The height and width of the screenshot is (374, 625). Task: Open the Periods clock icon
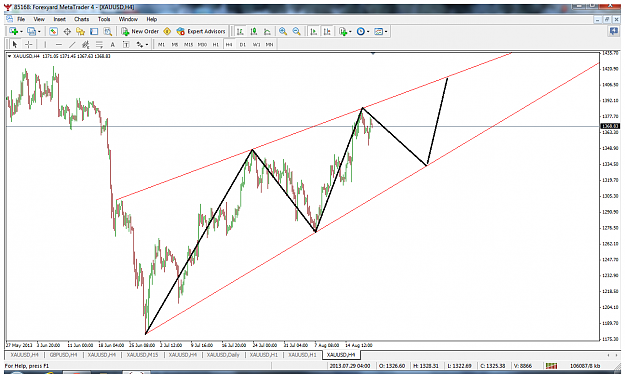pyautogui.click(x=361, y=31)
